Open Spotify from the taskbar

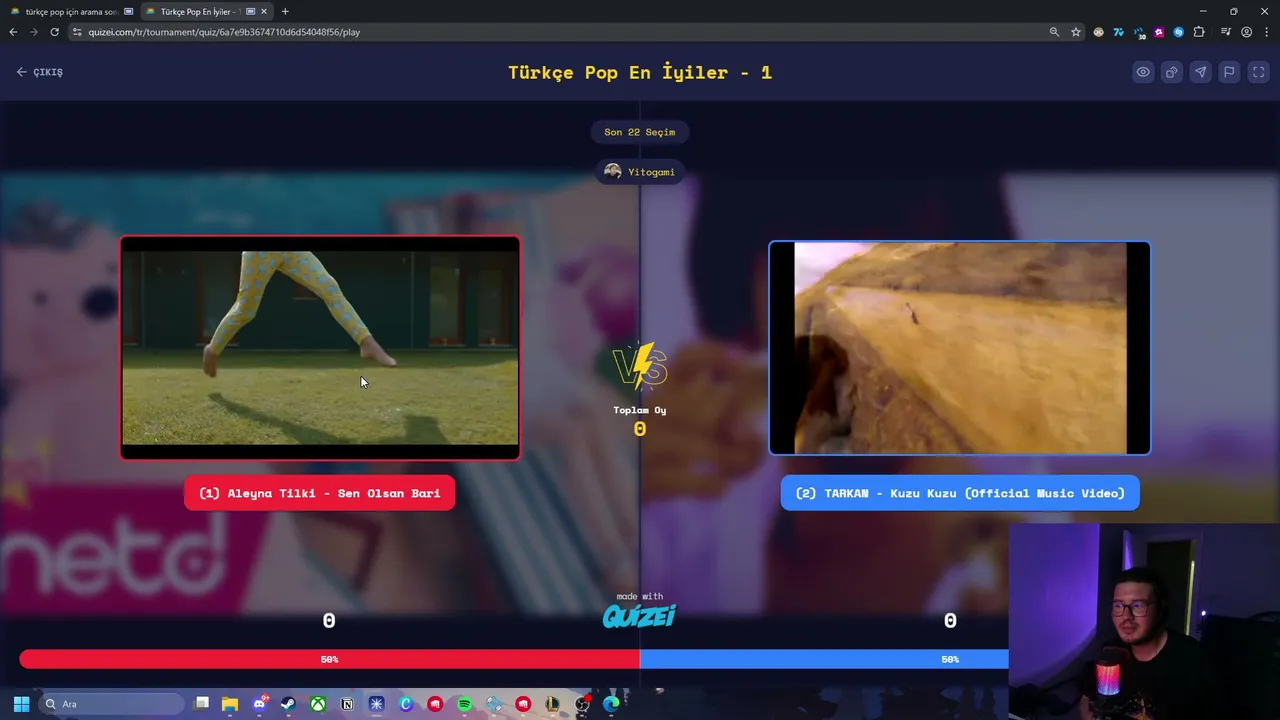464,704
